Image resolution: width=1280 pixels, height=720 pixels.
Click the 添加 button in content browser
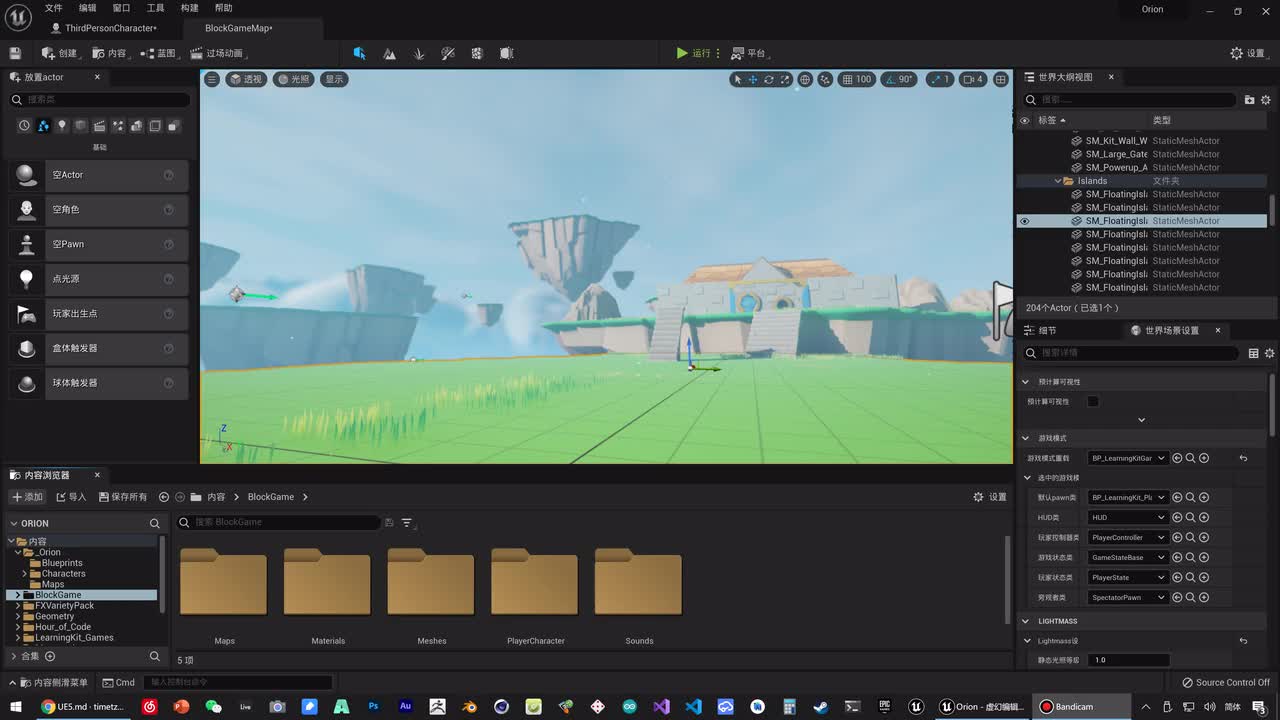click(28, 497)
